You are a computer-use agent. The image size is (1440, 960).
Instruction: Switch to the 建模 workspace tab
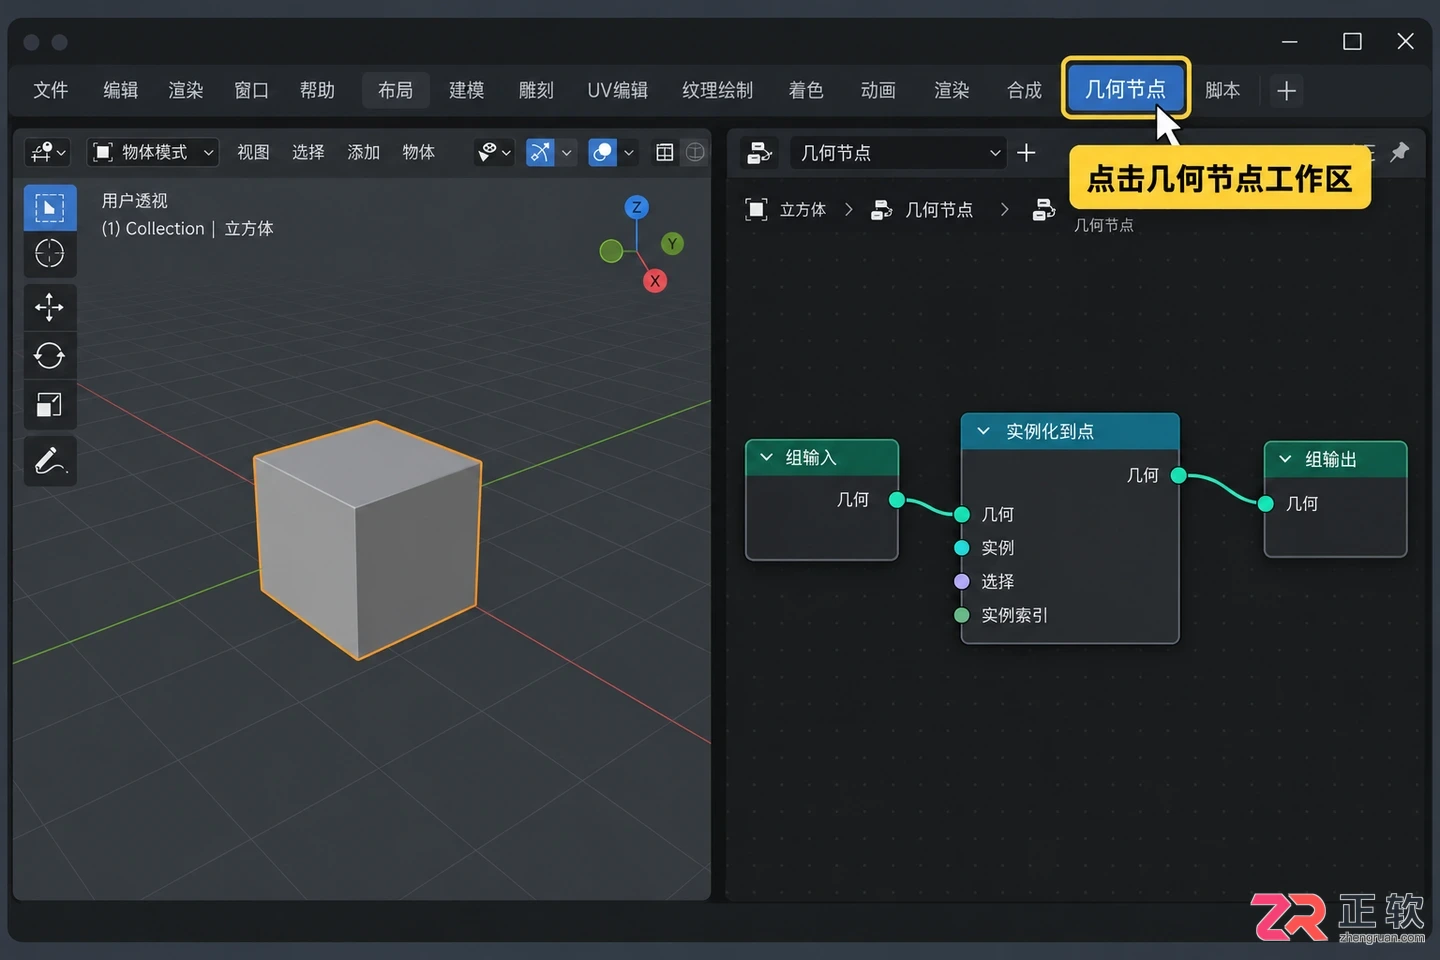pos(467,90)
